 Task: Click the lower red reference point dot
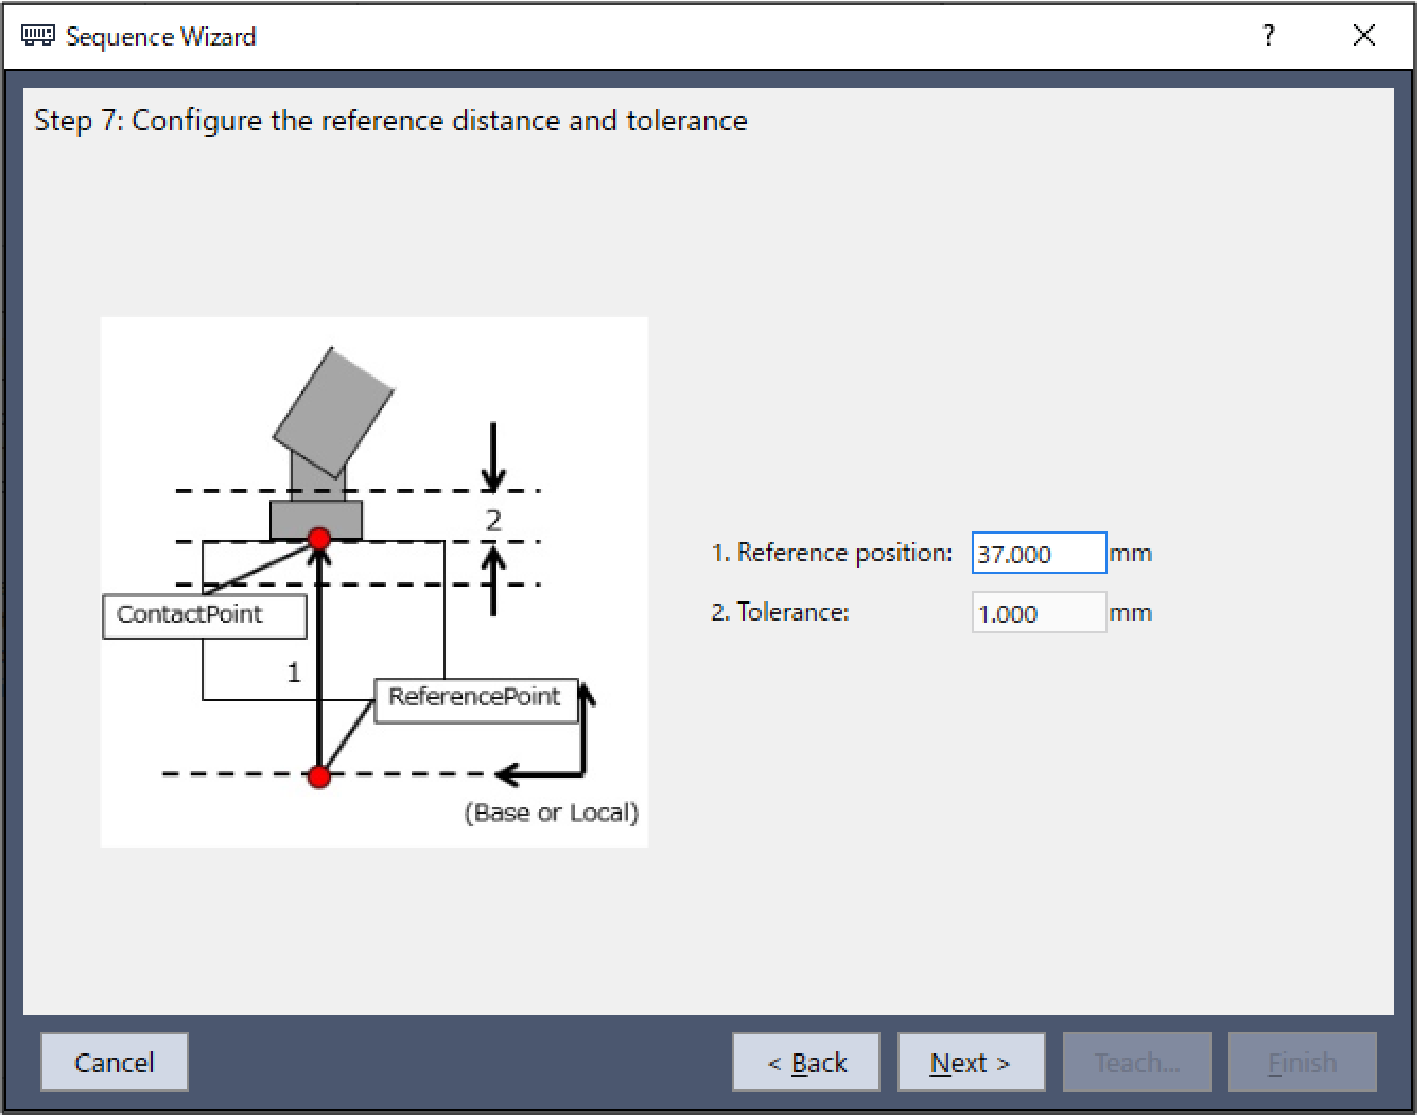click(319, 776)
